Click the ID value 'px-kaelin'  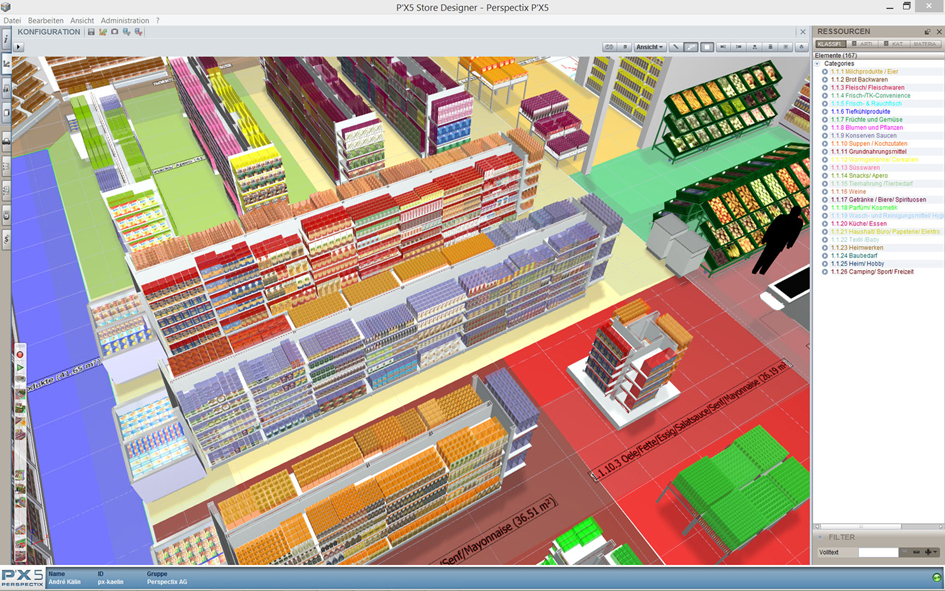pos(110,582)
